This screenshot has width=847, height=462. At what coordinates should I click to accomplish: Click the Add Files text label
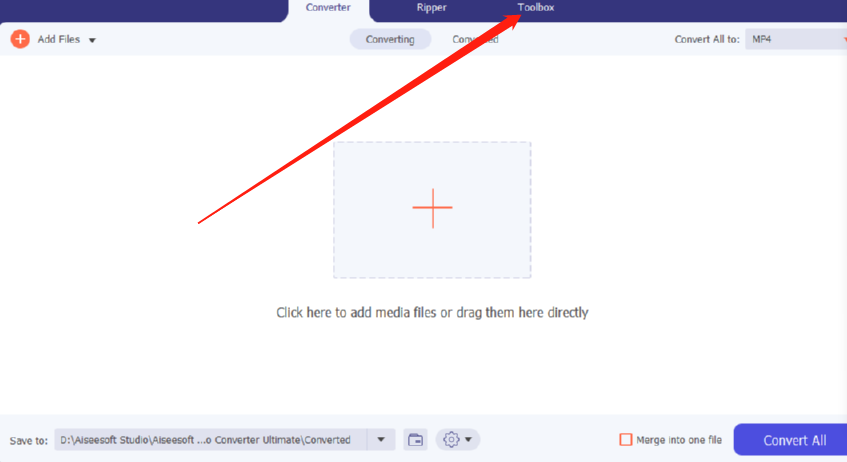(x=58, y=39)
